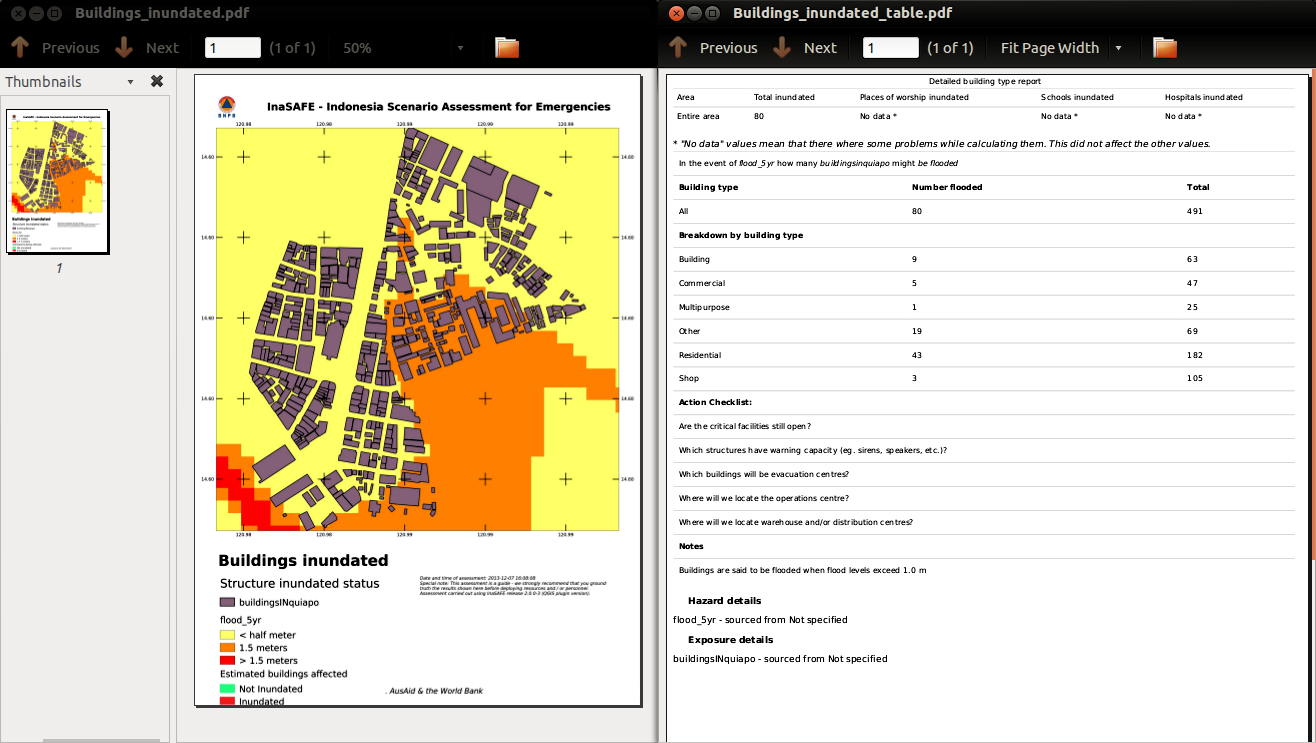
Task: Open 50% zoom dropdown in left window
Action: pos(404,47)
